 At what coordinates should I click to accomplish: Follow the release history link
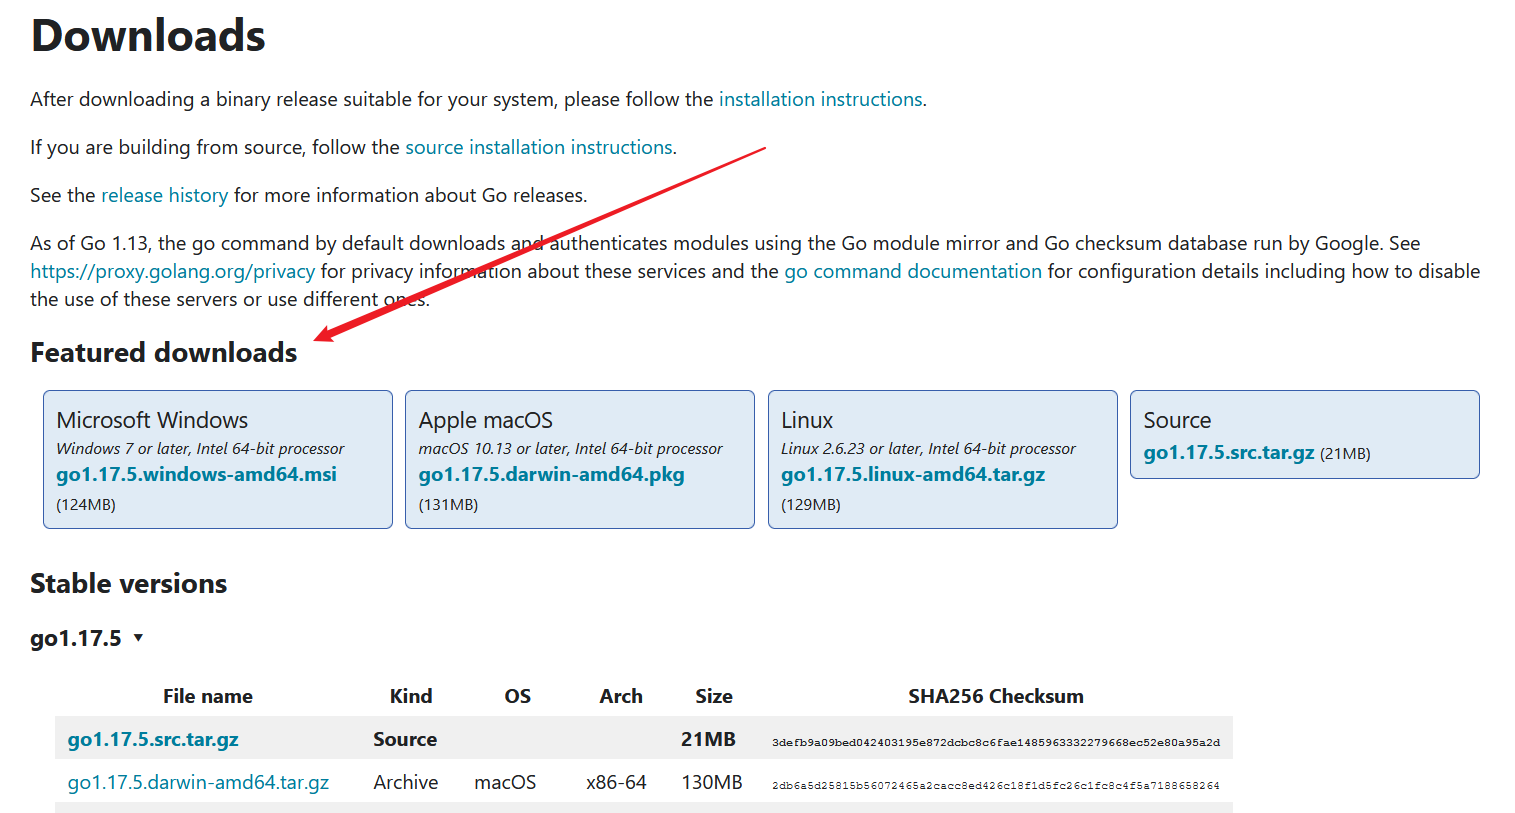(x=164, y=195)
